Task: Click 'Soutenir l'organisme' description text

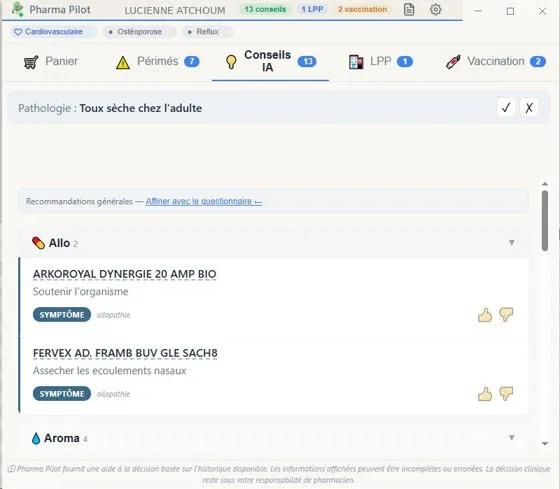Action: [x=80, y=292]
